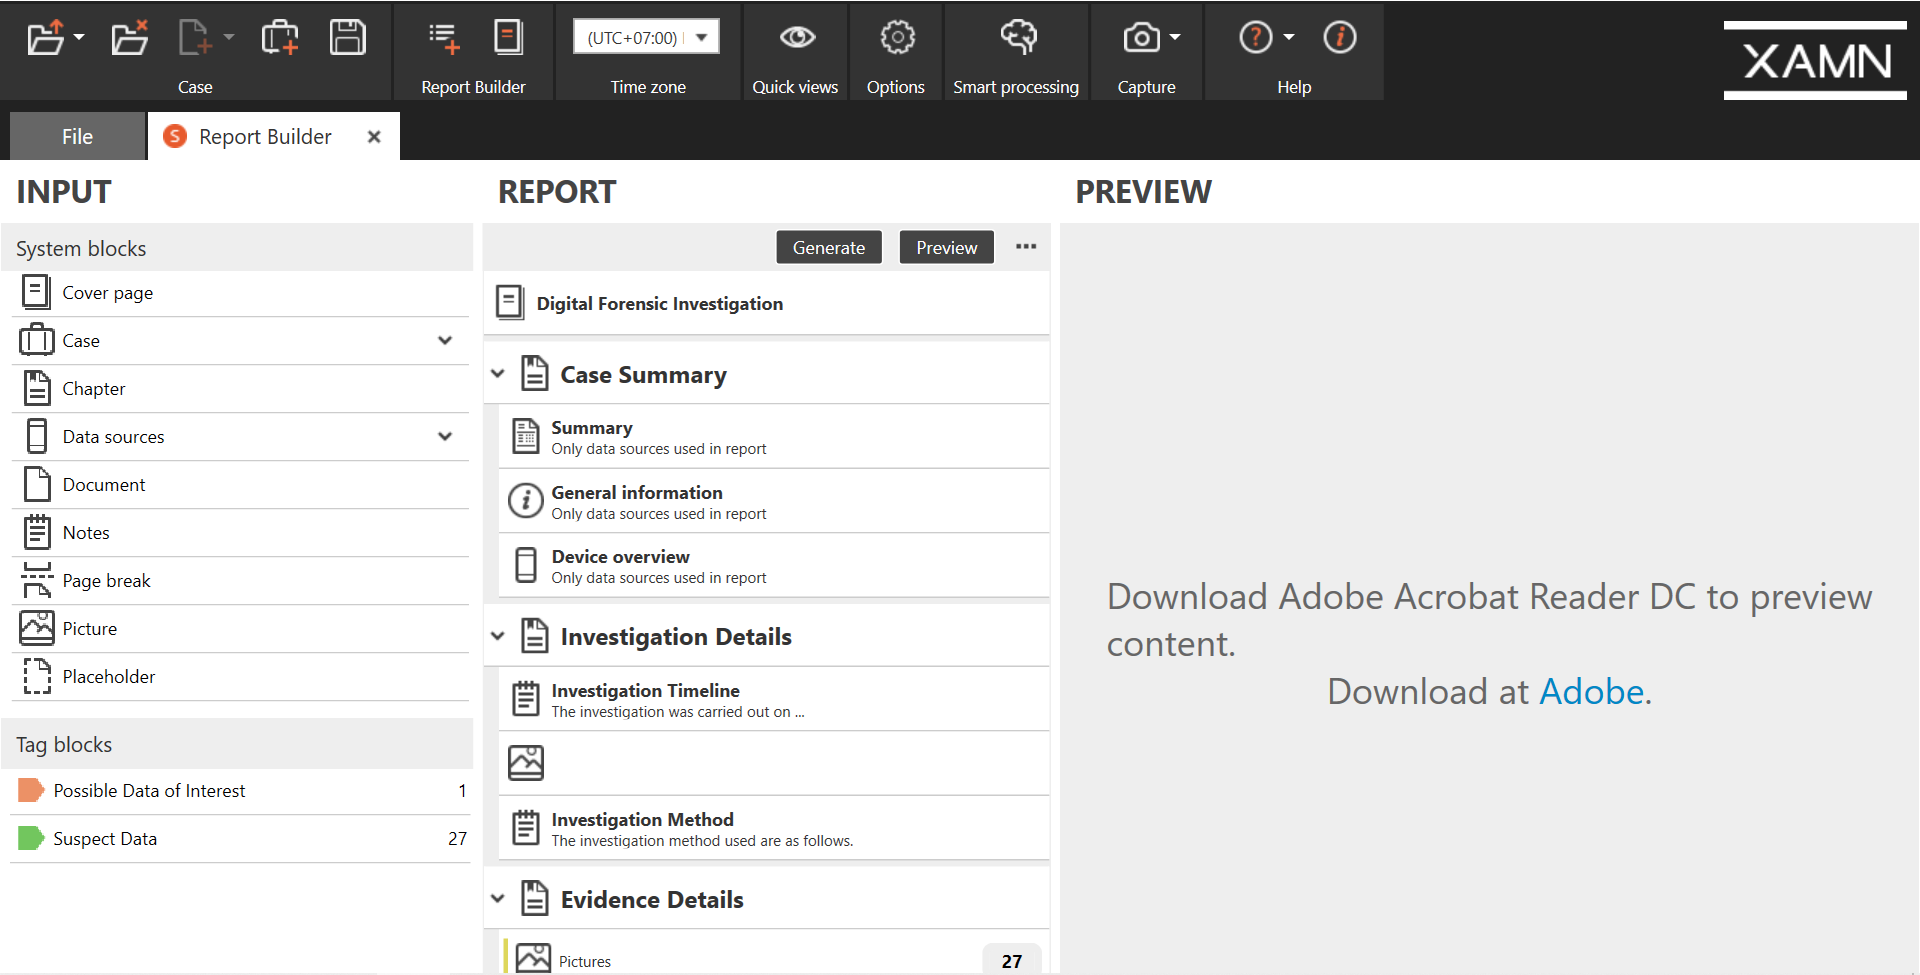Expand the Case system block chevron
This screenshot has width=1920, height=975.
tap(445, 341)
